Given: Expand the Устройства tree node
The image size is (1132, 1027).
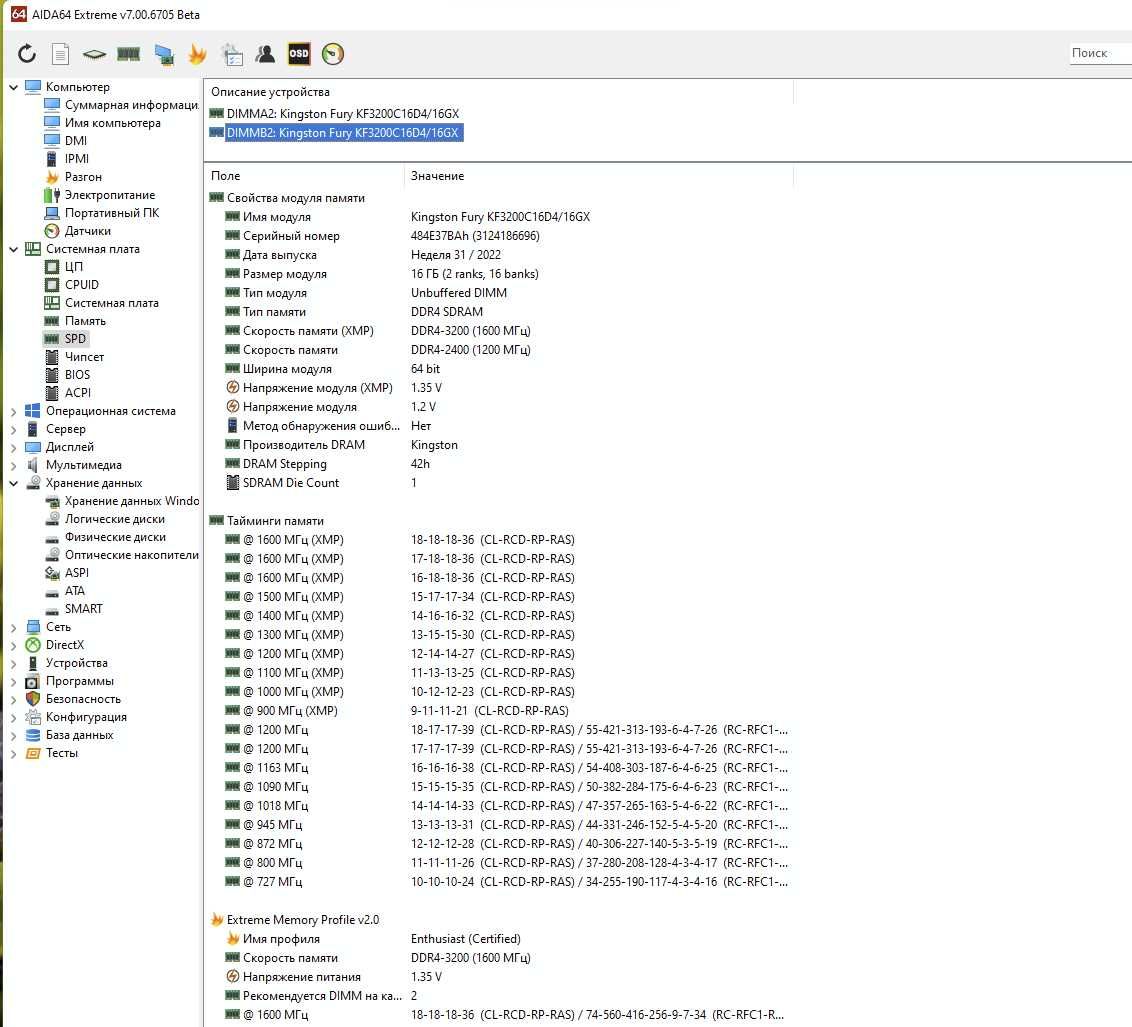Looking at the screenshot, I should (x=14, y=663).
